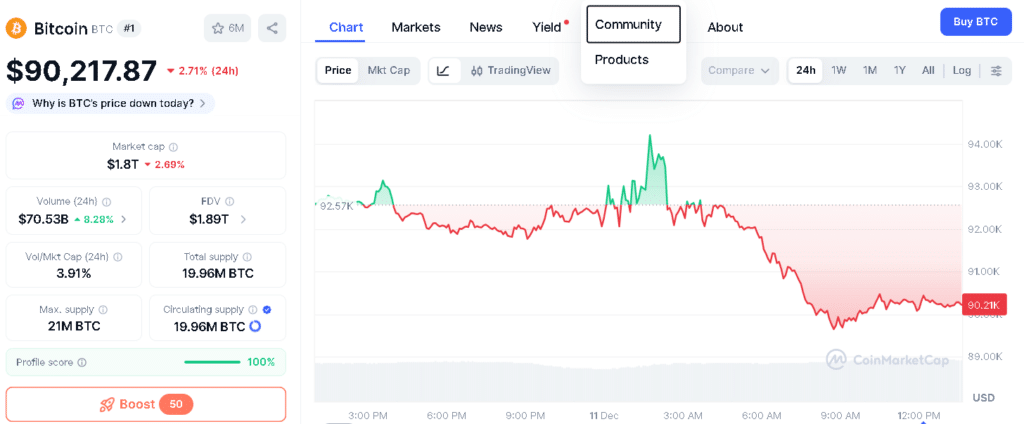This screenshot has height=424, width=1024.
Task: Open the Yield tab
Action: pyautogui.click(x=547, y=27)
